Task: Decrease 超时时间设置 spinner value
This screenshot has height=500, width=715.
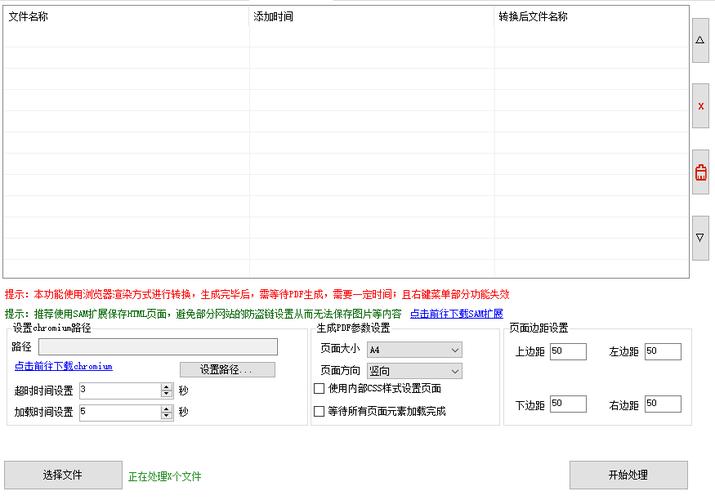Action: [x=166, y=394]
